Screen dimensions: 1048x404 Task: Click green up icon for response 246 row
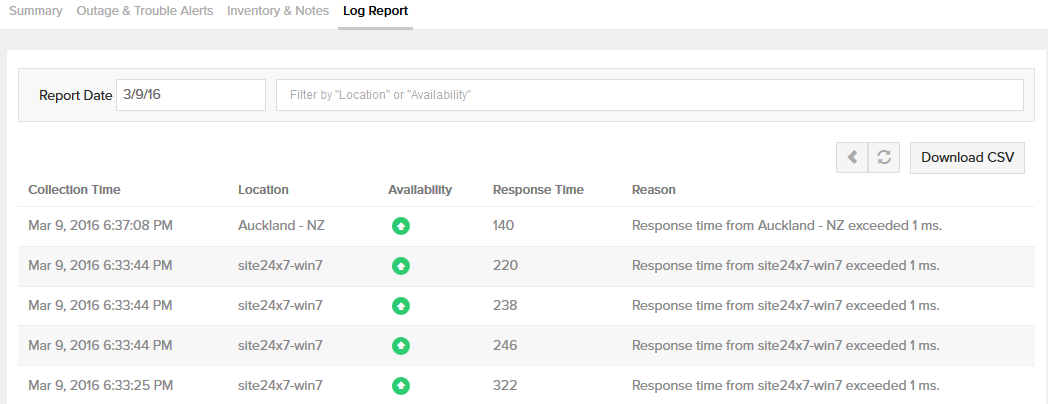pos(401,346)
